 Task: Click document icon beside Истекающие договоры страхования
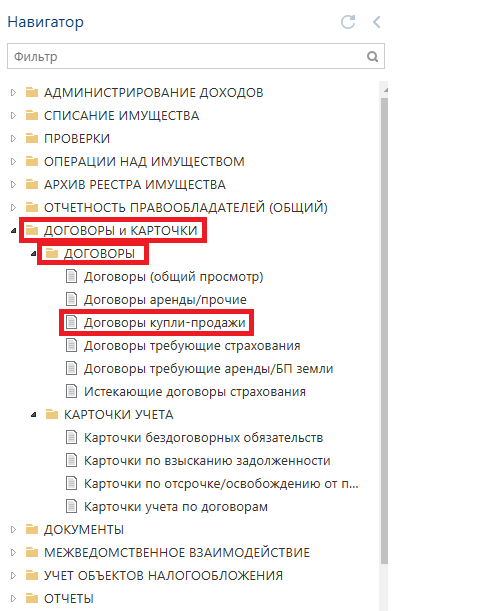pos(71,391)
